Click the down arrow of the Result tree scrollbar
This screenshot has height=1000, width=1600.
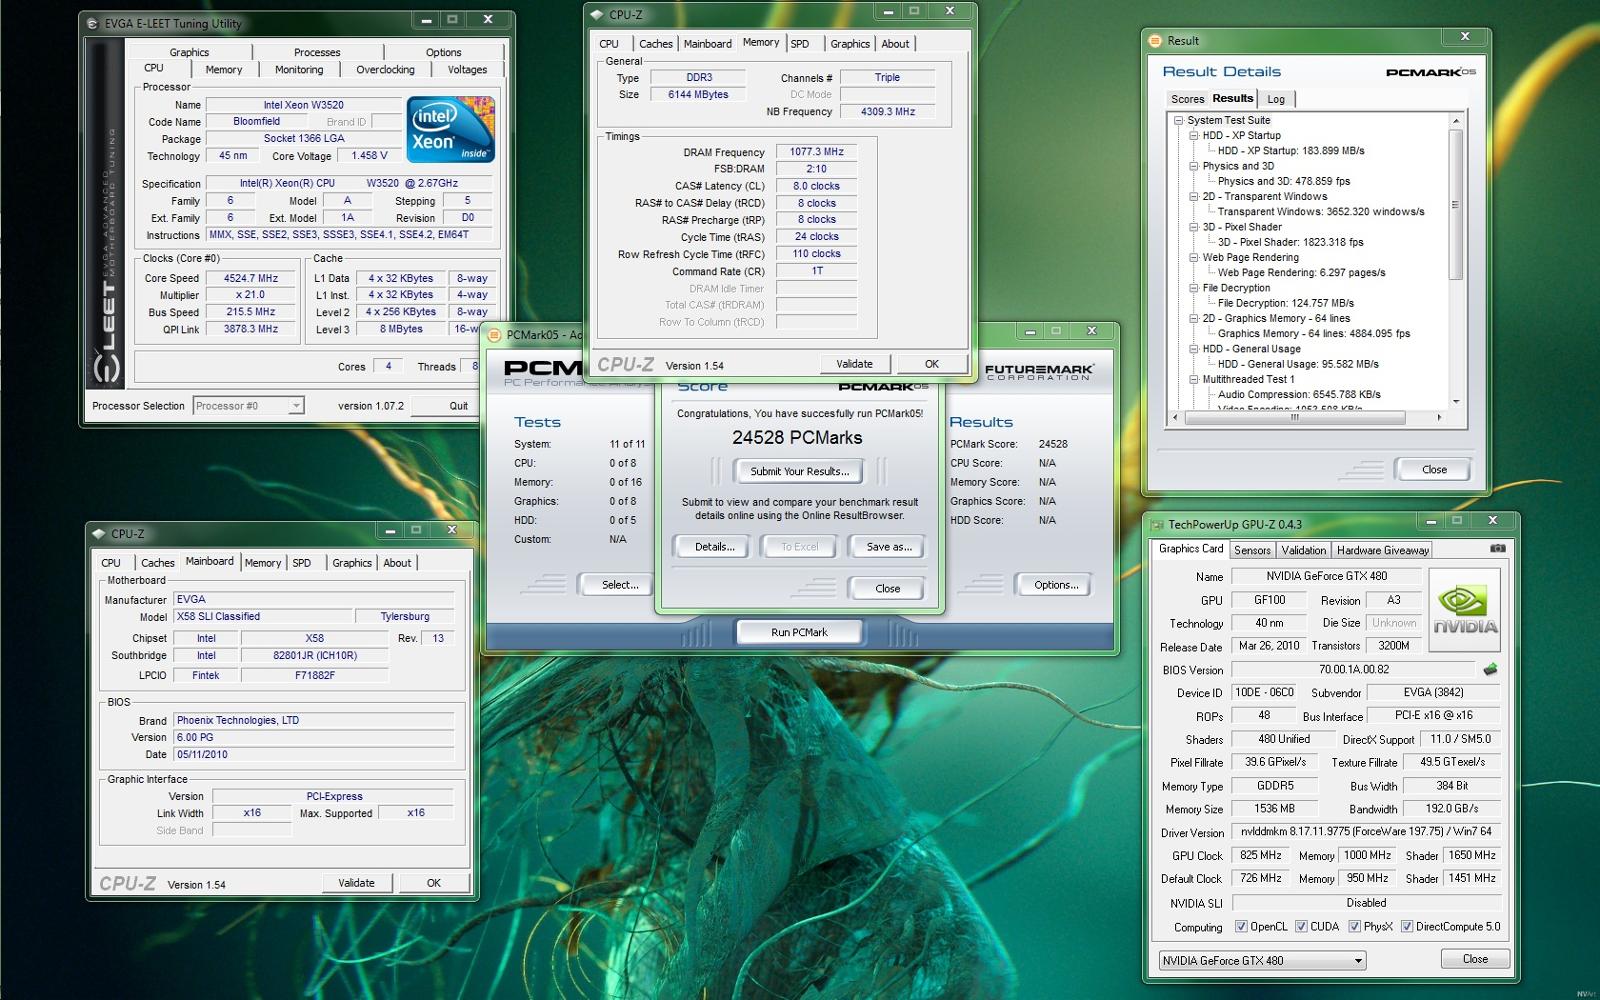pyautogui.click(x=1456, y=401)
